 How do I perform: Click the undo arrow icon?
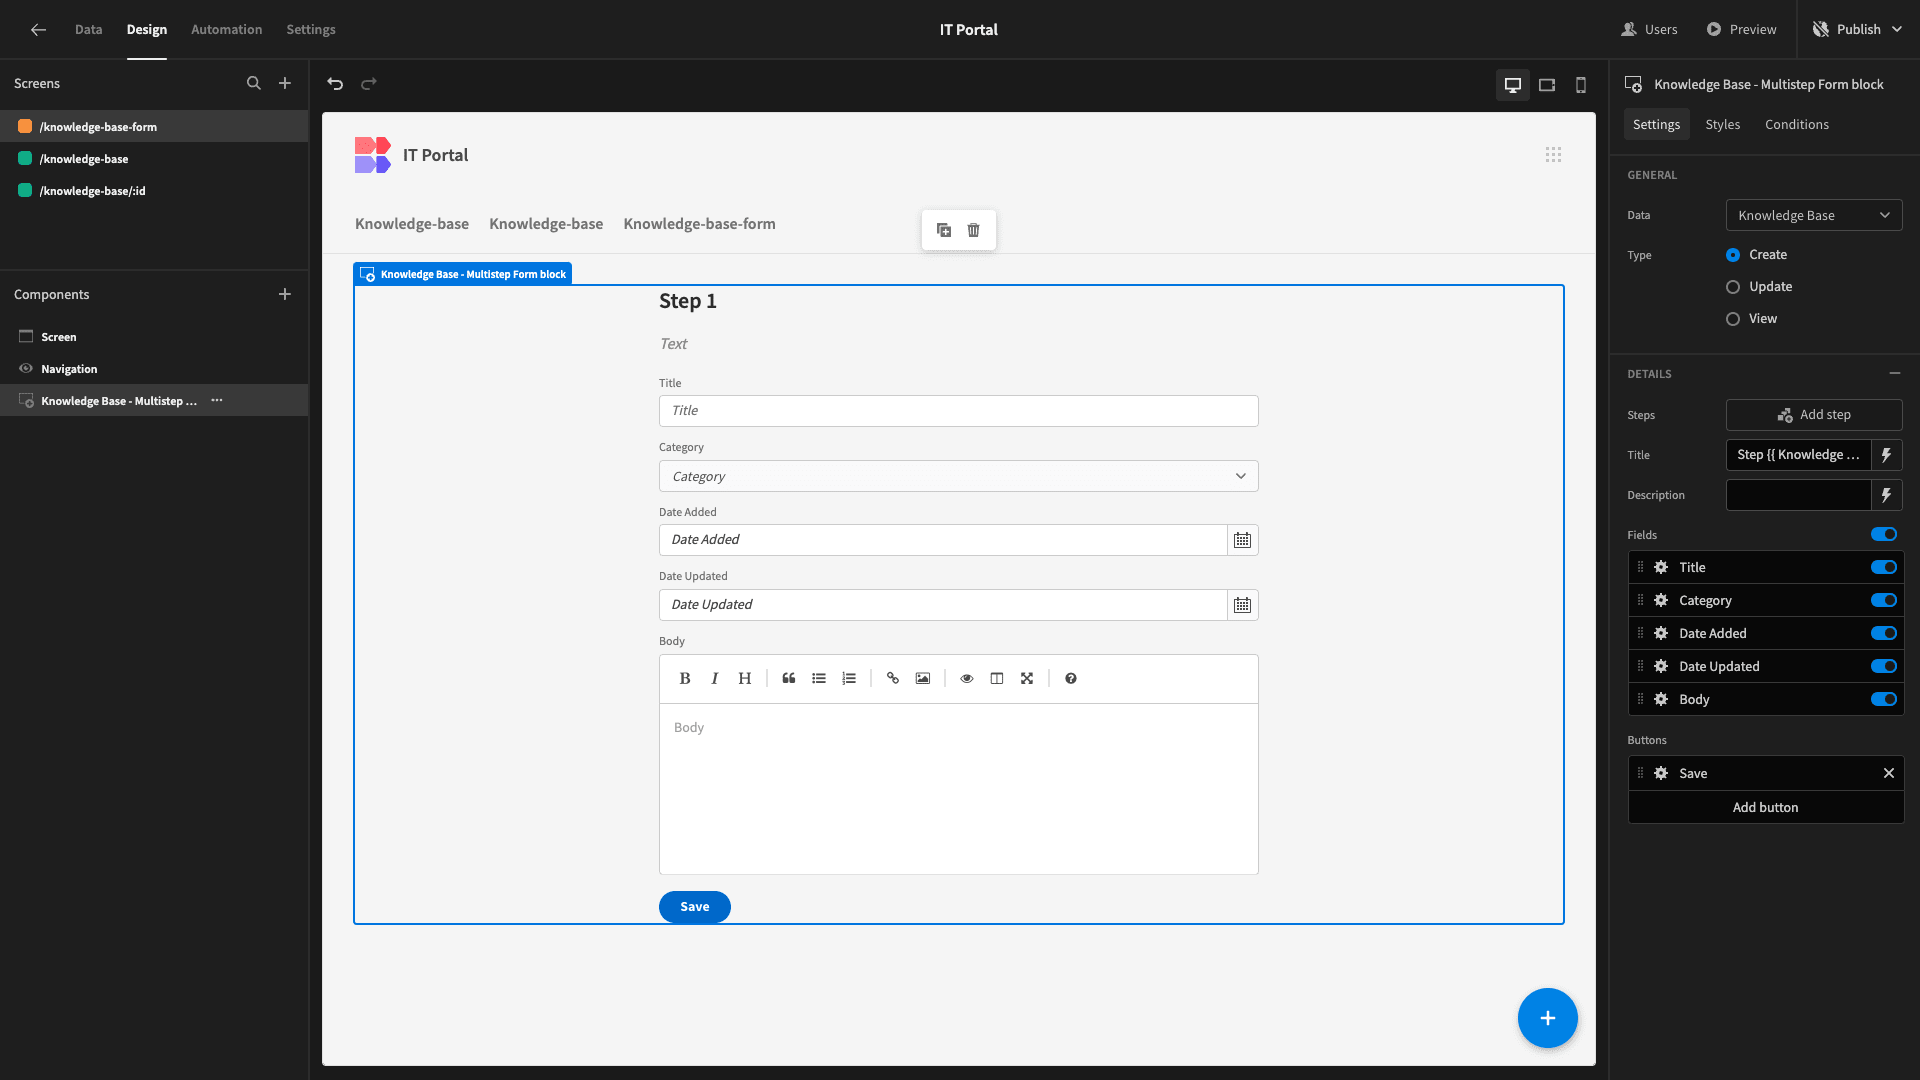[x=335, y=84]
